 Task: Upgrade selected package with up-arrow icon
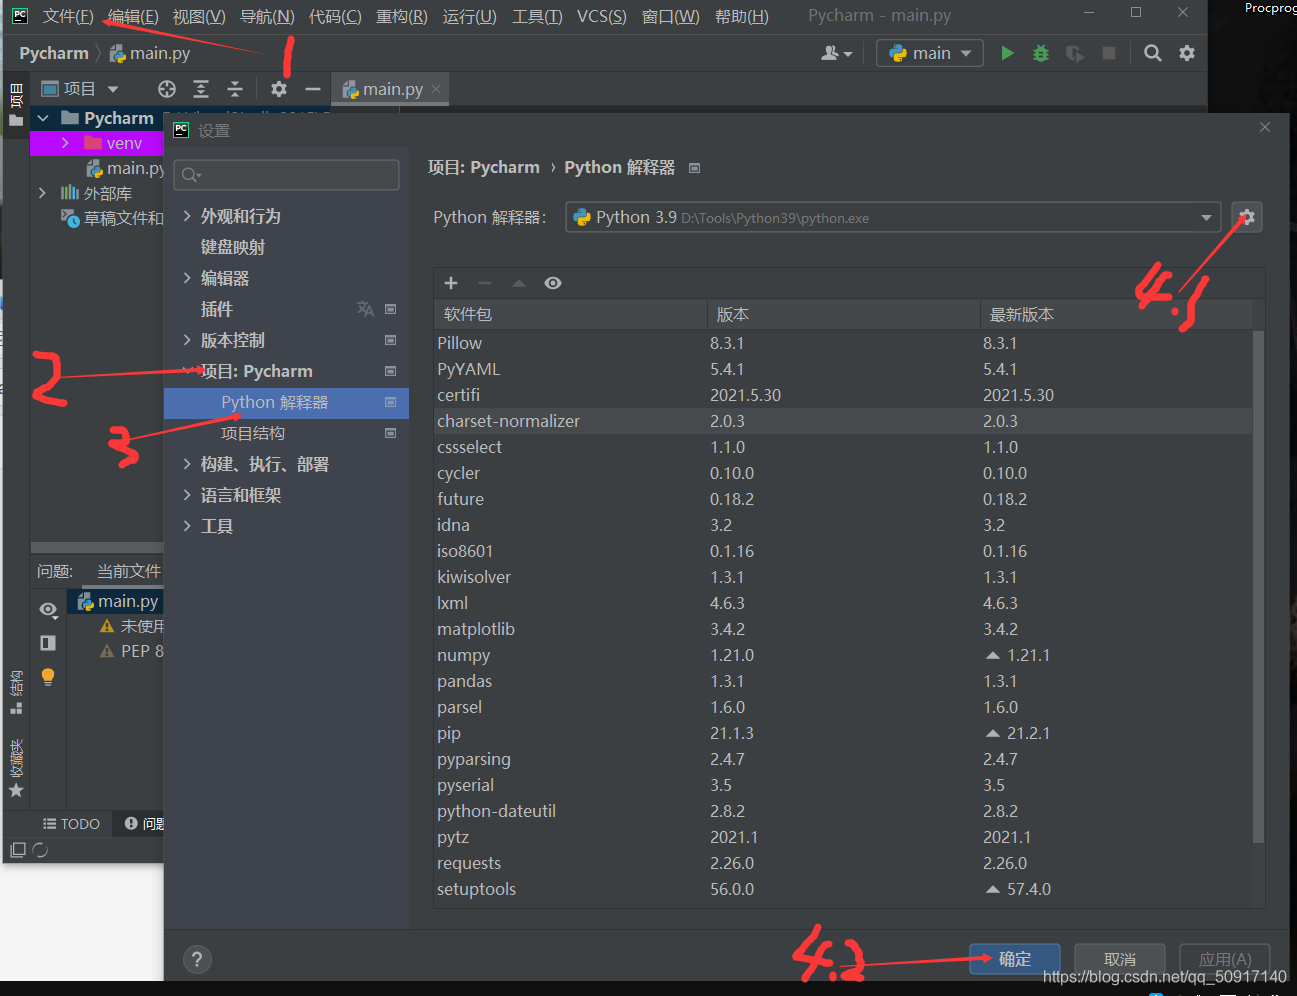[519, 283]
